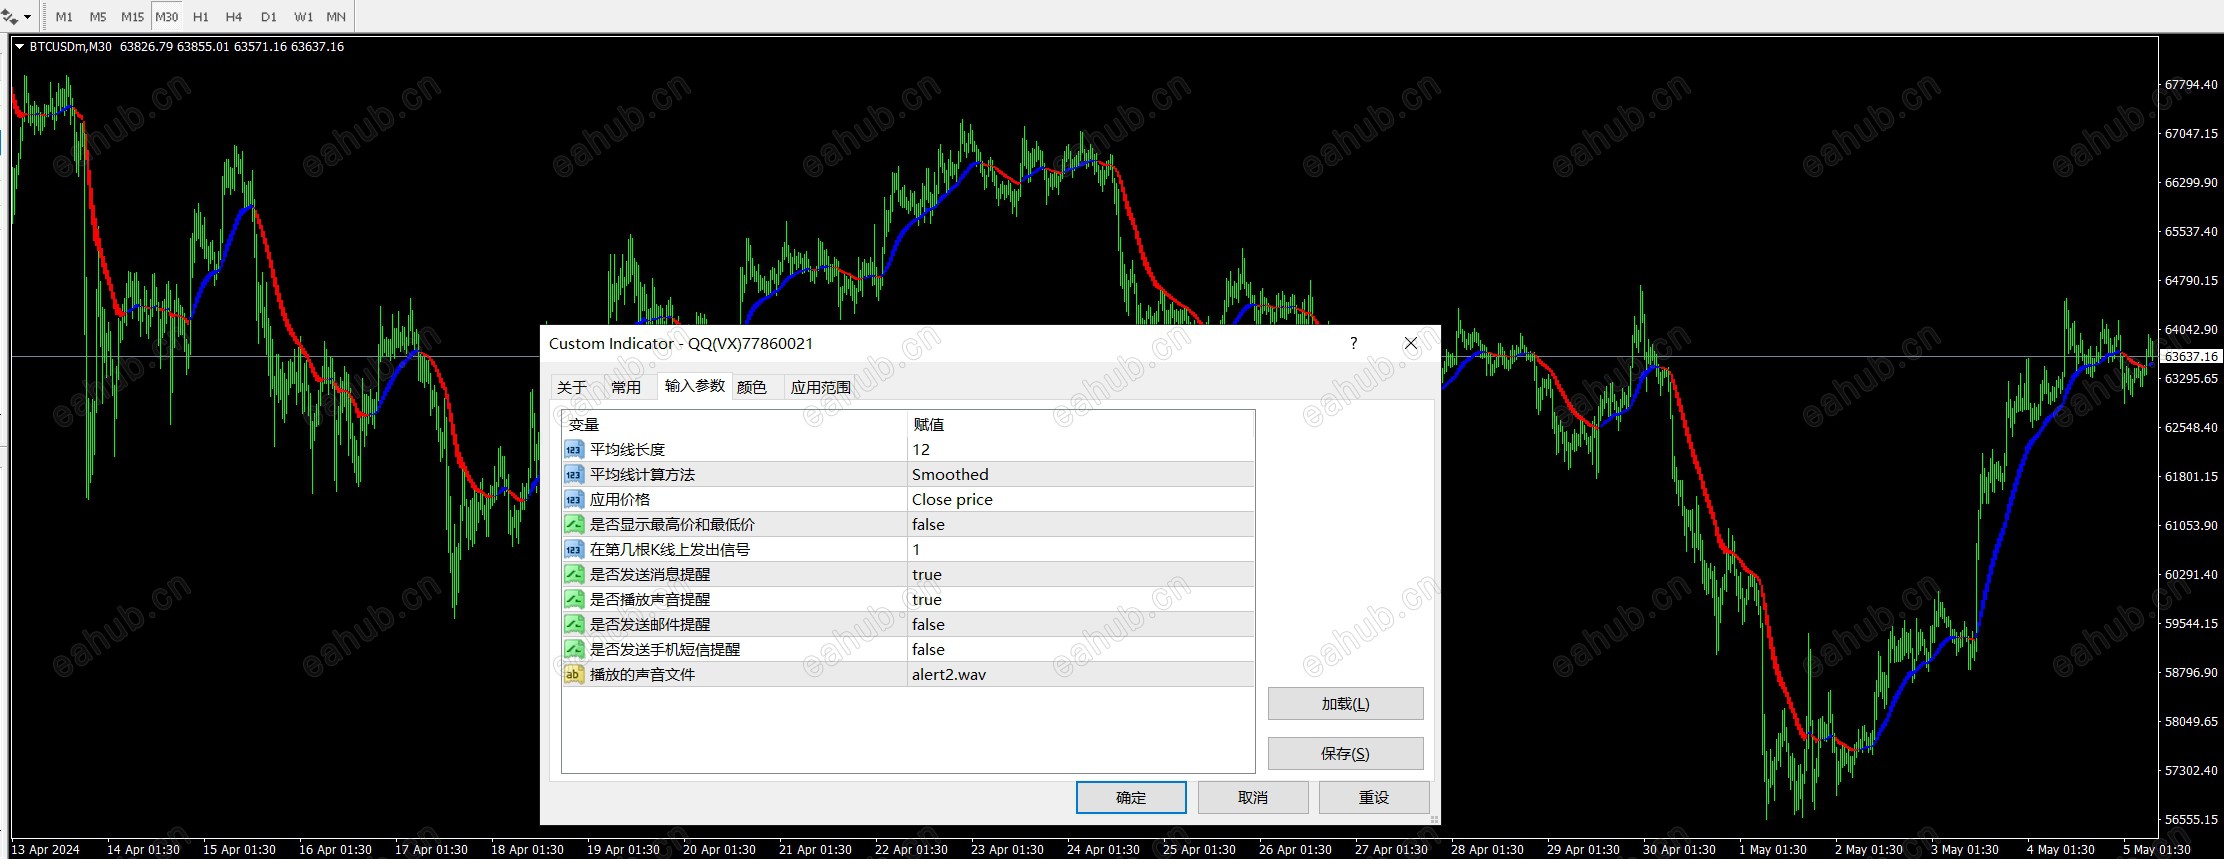
Task: Click the icon beside 是否显示最高价和最低价 row
Action: [573, 525]
